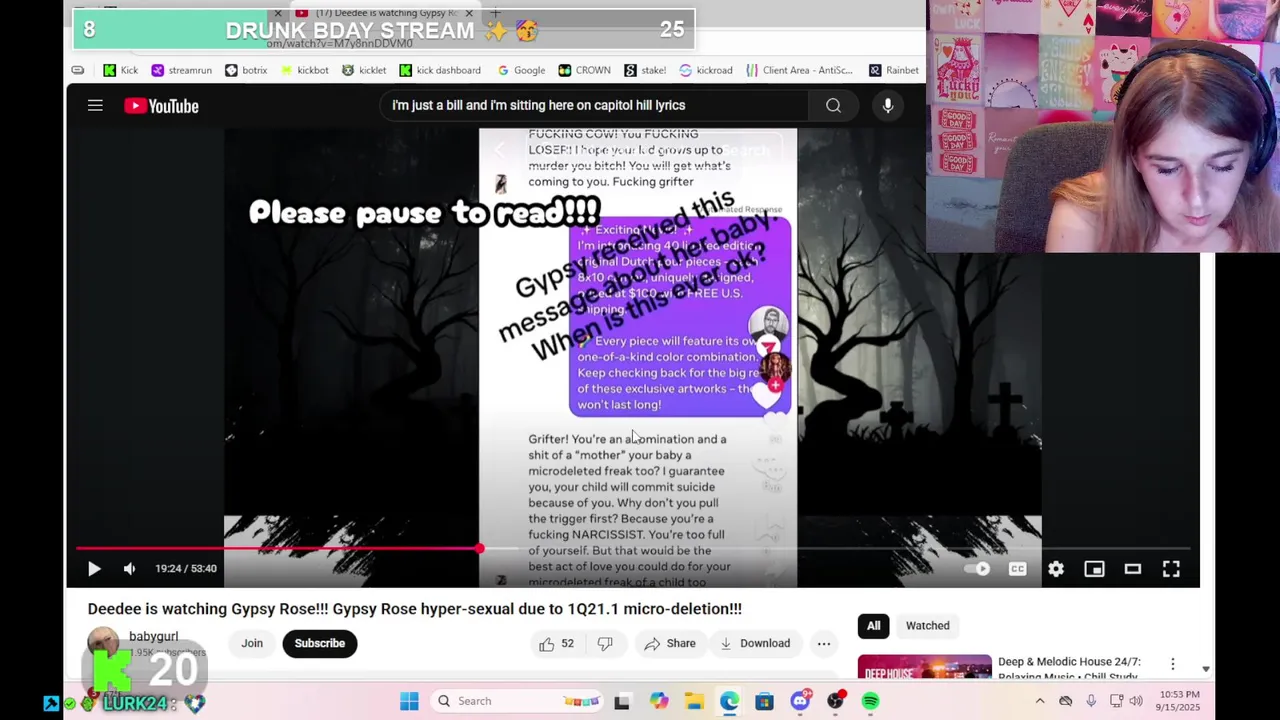Open the kickbot bookmark
1280x720 pixels.
click(x=304, y=70)
